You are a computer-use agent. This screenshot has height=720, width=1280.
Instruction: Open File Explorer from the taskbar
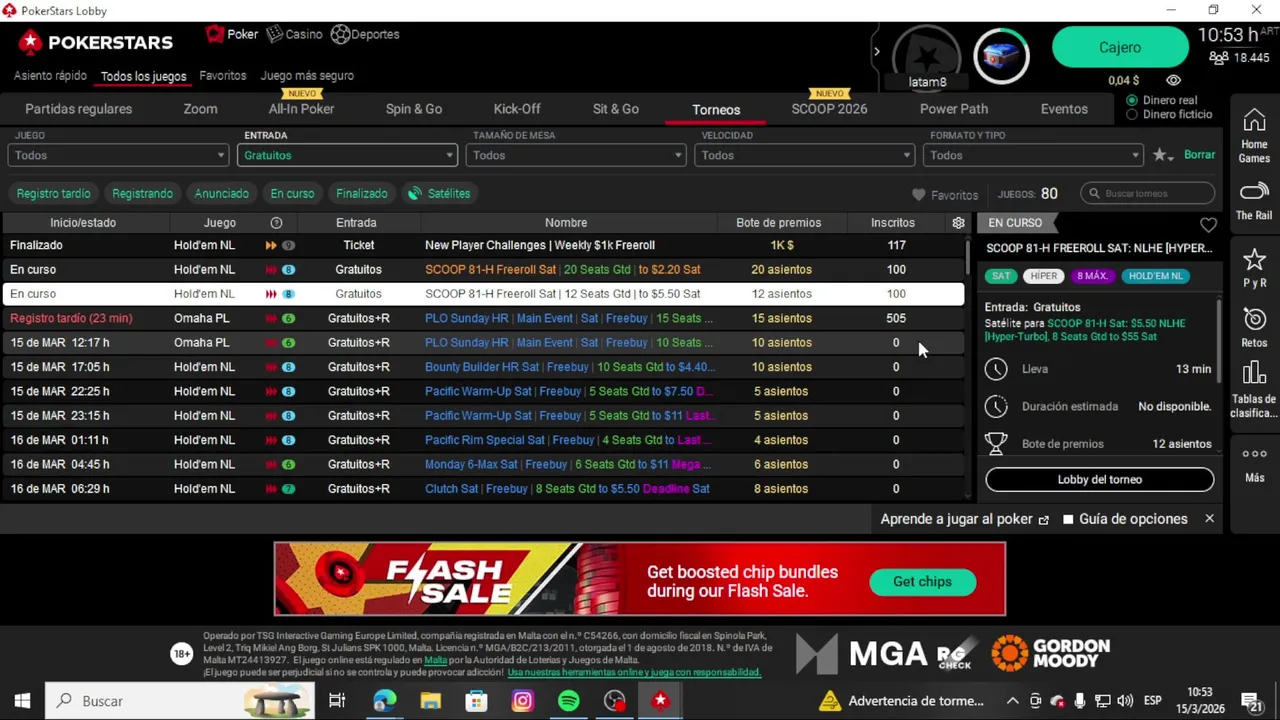pos(430,701)
